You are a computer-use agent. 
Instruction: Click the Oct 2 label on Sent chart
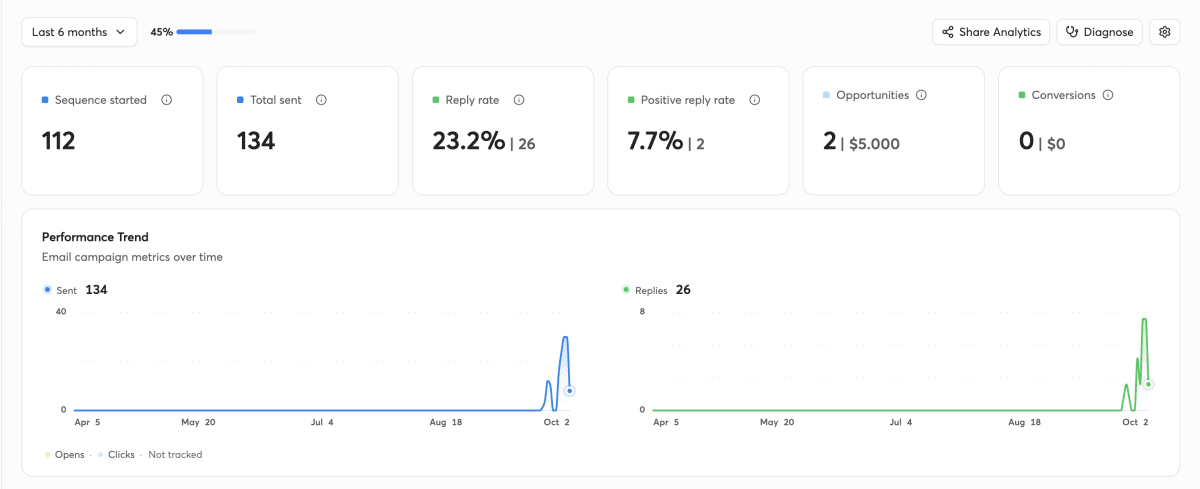pos(555,423)
